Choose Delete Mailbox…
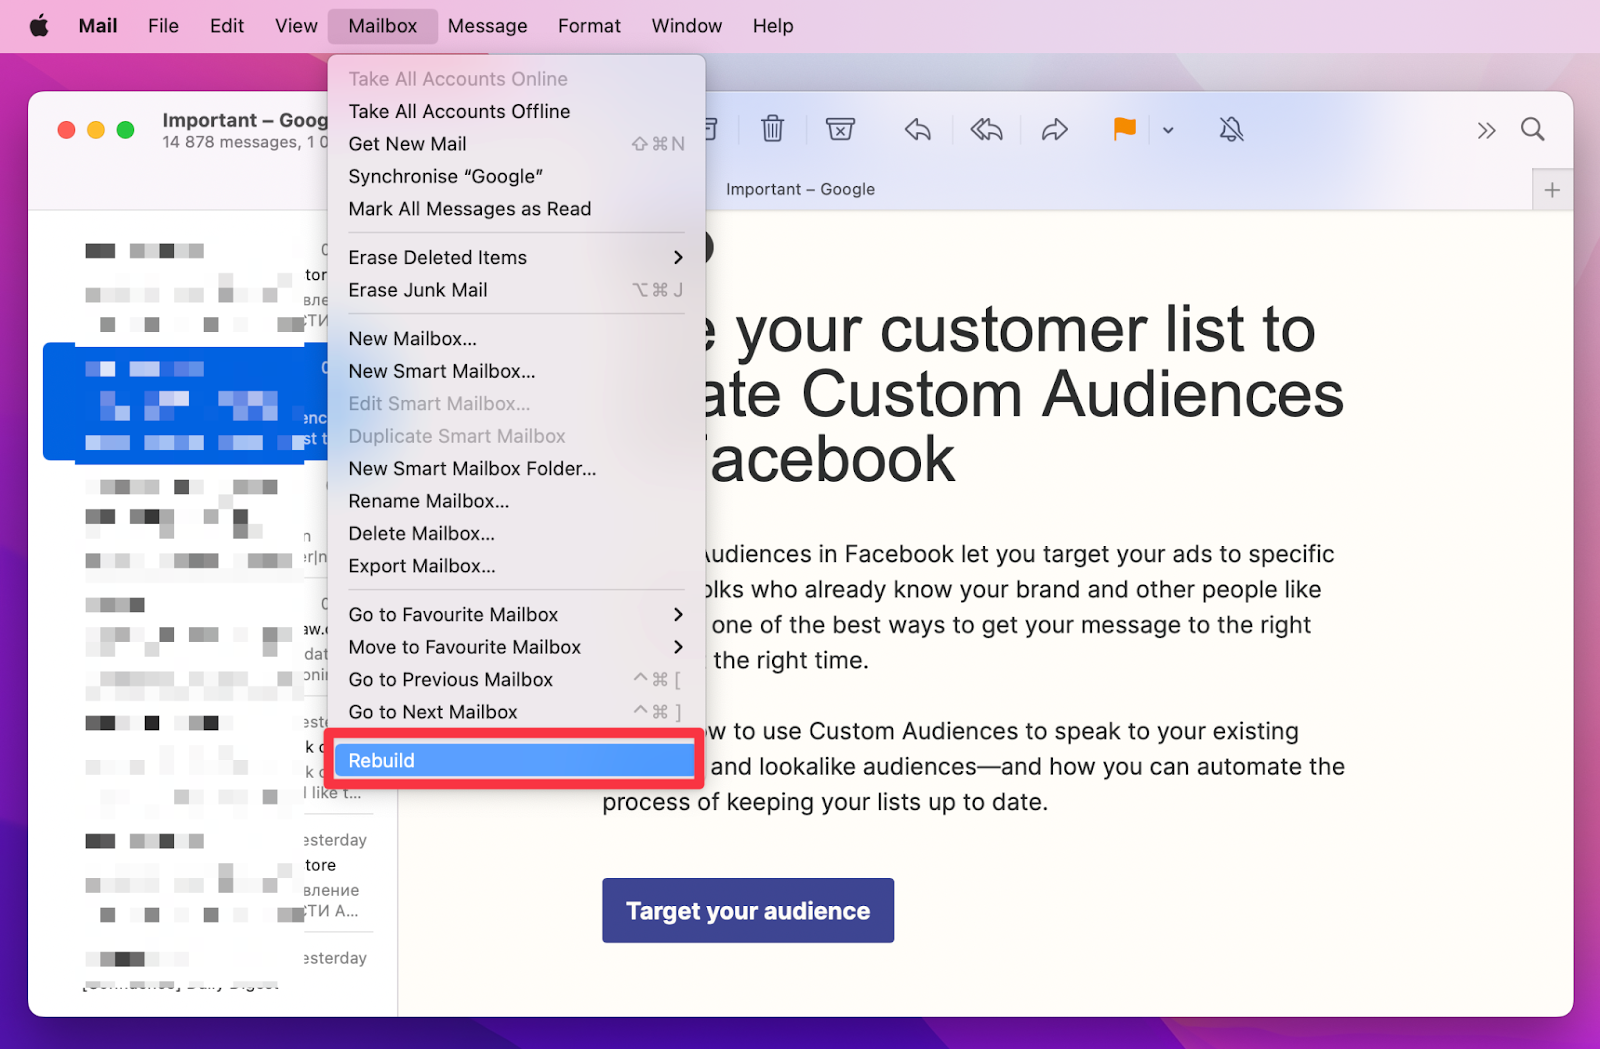The width and height of the screenshot is (1600, 1049). coord(516,533)
